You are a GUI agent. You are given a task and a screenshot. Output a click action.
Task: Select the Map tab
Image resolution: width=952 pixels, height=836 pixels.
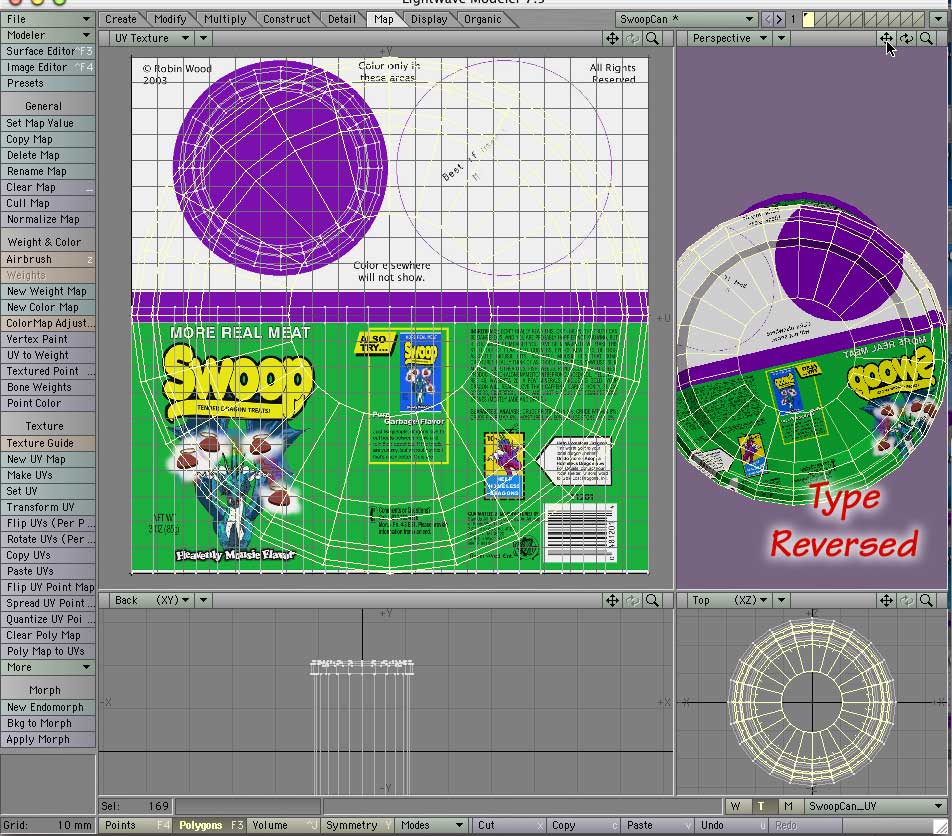[x=384, y=19]
